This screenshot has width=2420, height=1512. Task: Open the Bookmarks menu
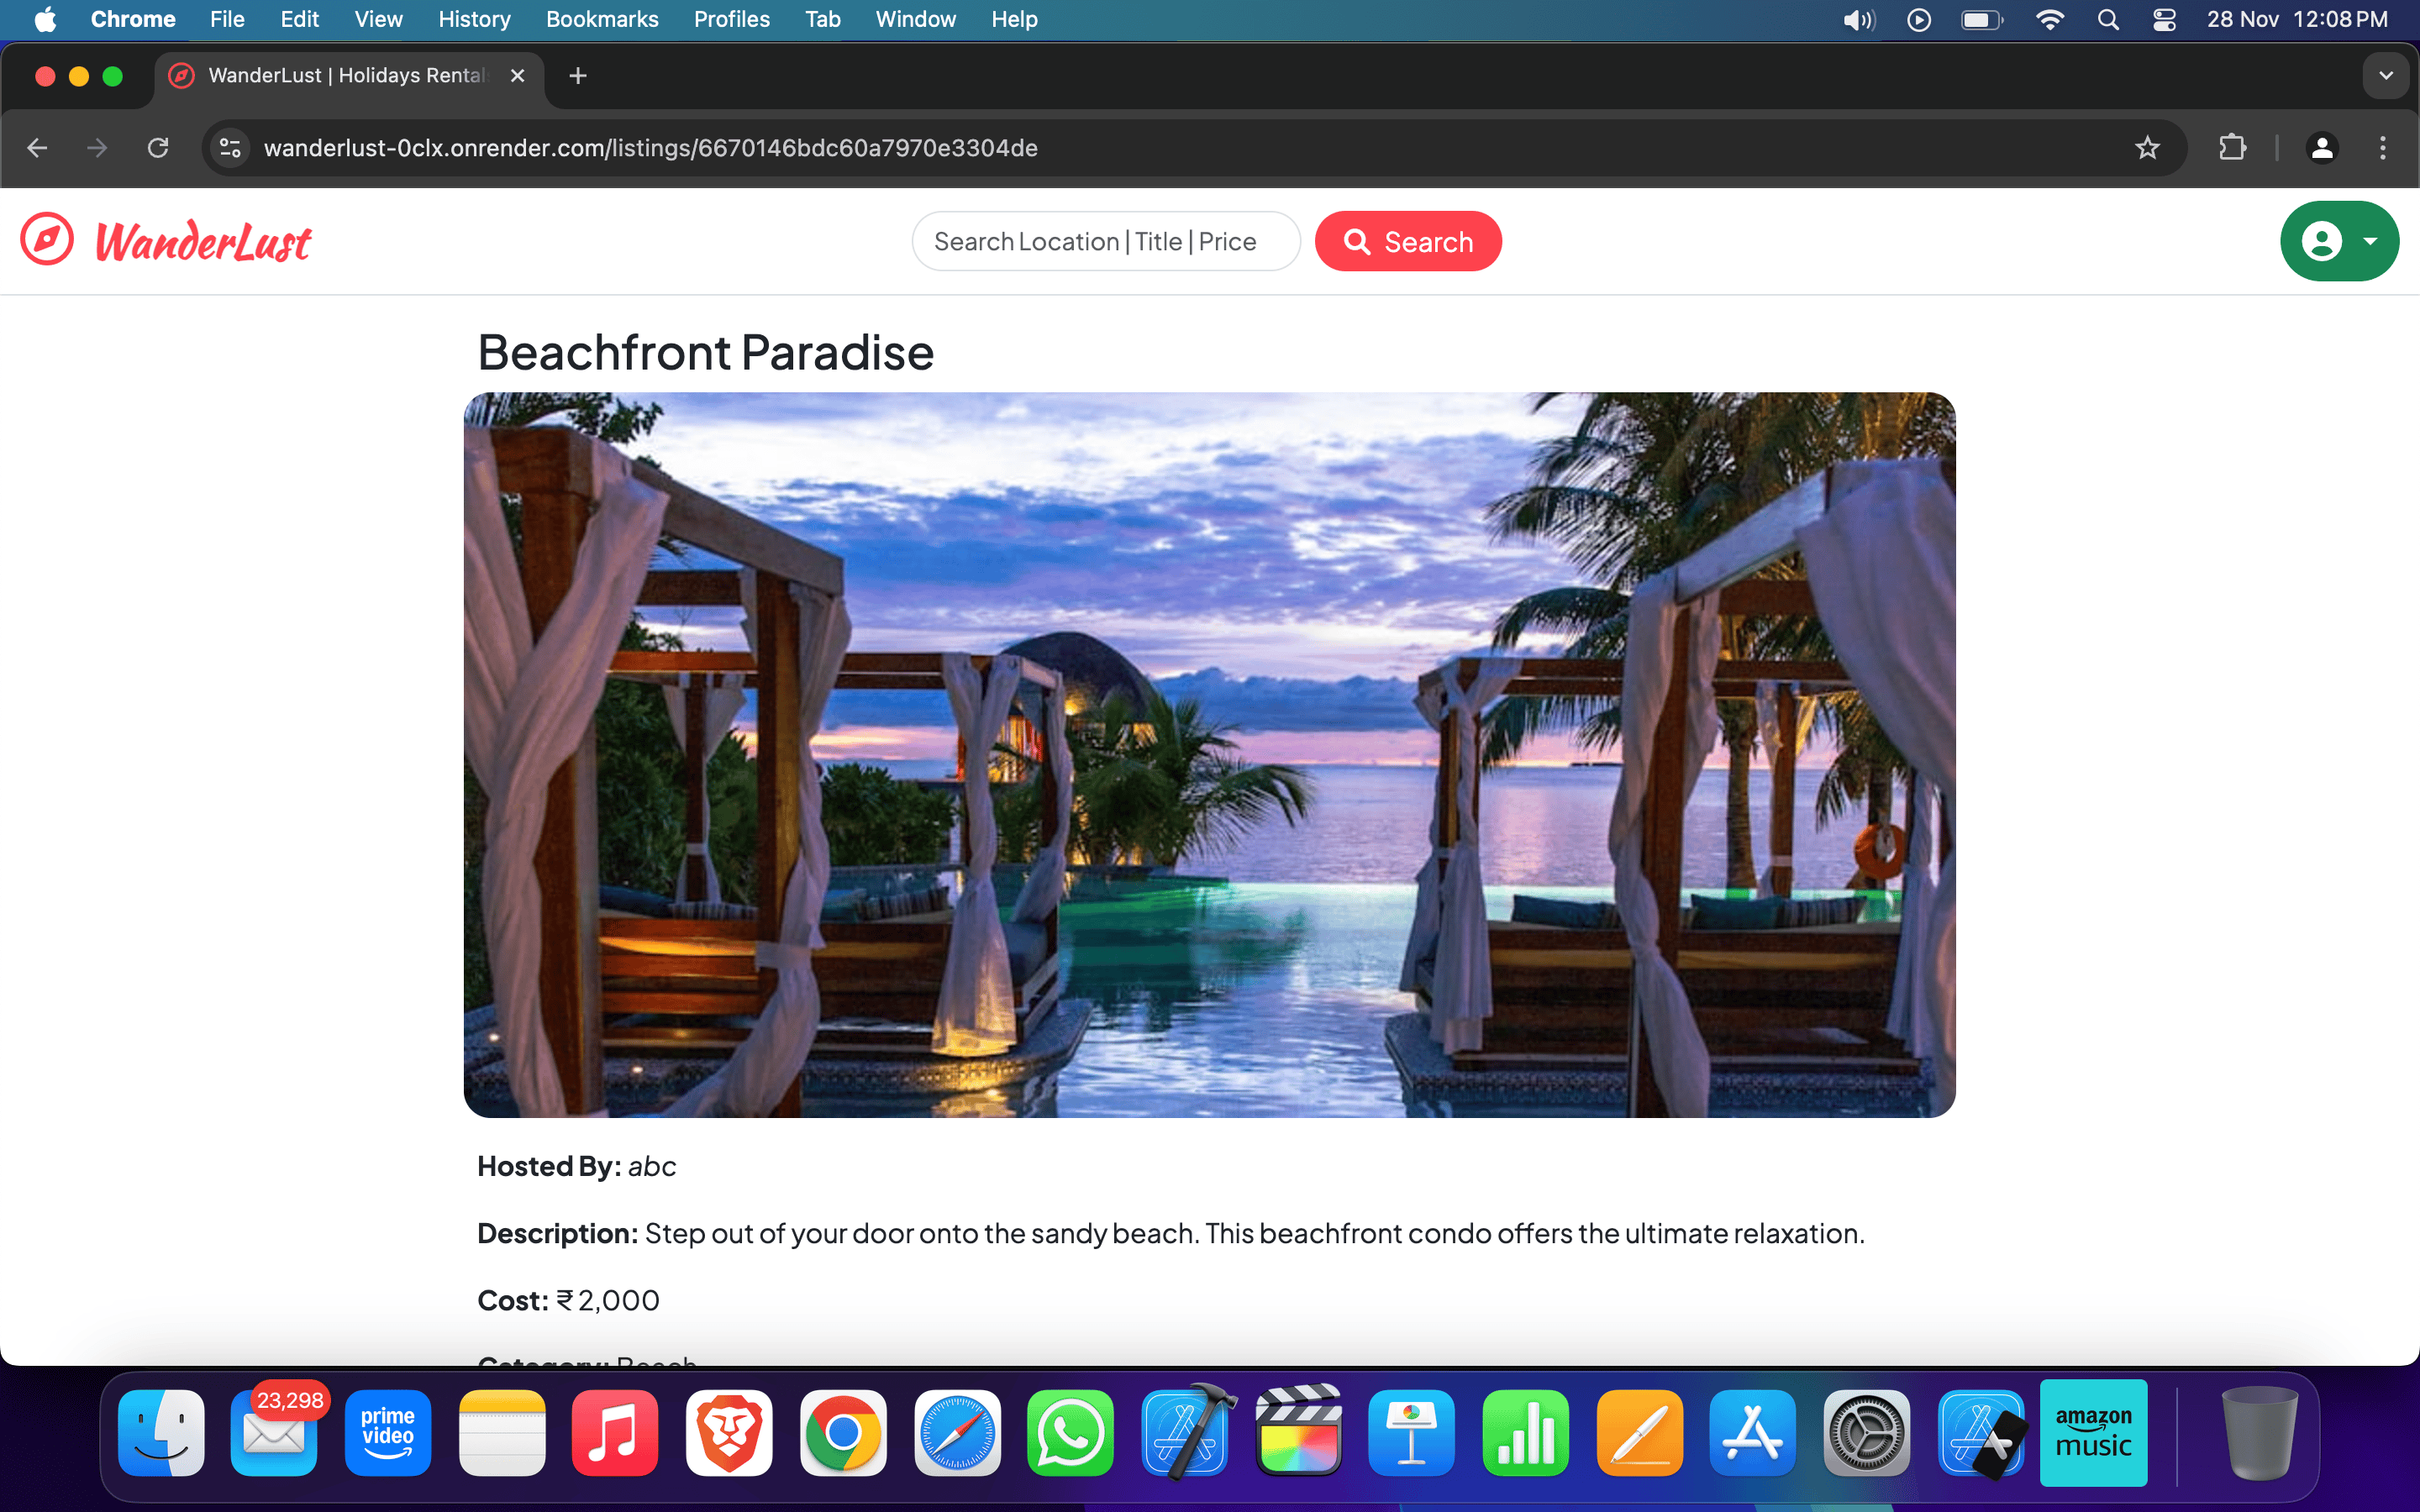(x=601, y=19)
